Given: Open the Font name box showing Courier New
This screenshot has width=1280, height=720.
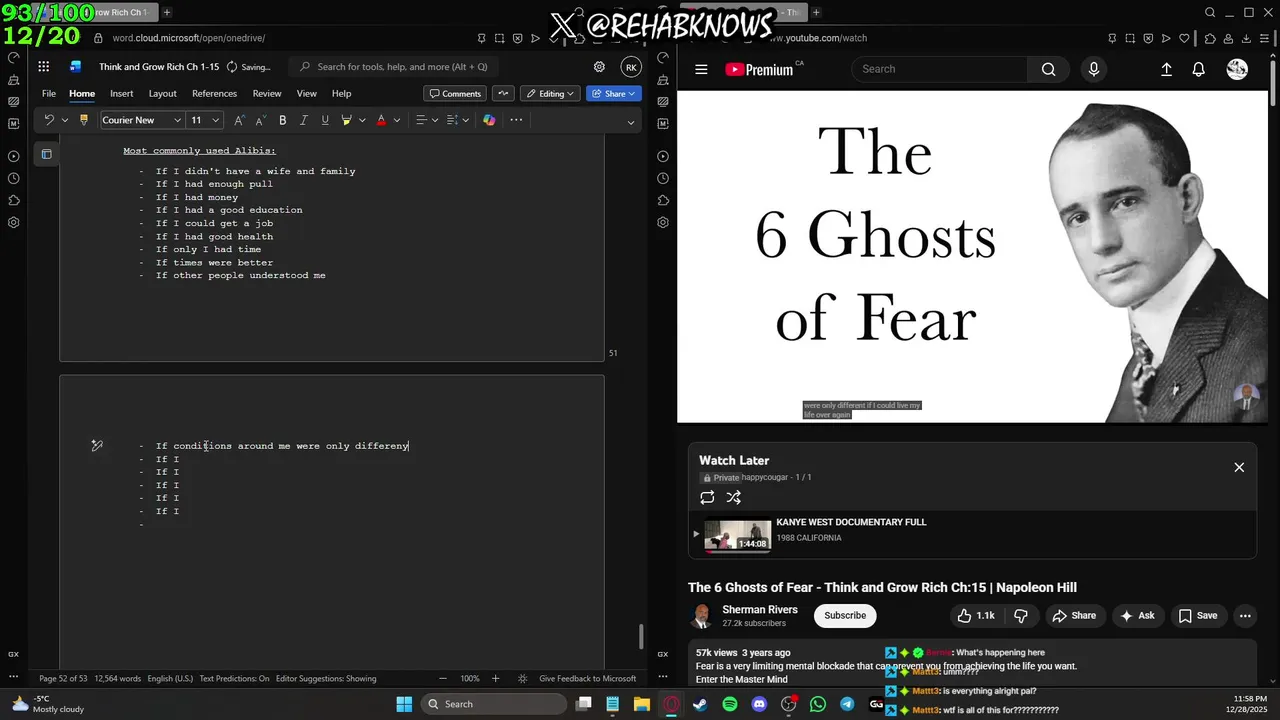Looking at the screenshot, I should [141, 120].
